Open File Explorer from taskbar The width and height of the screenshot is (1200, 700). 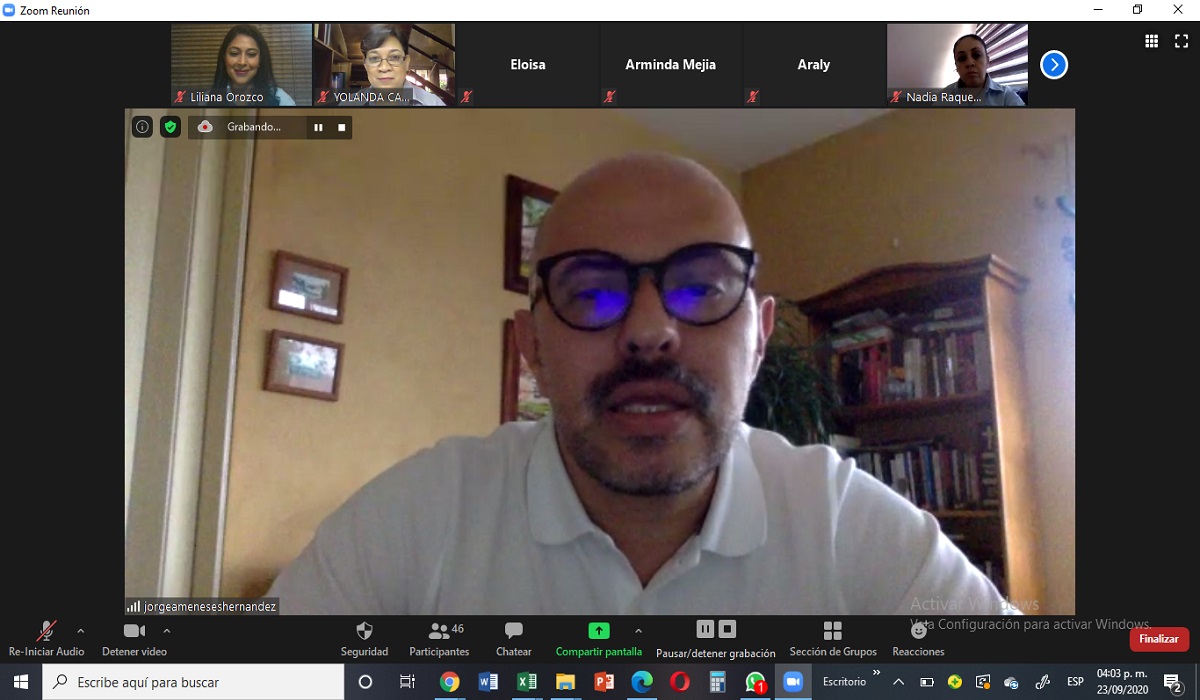pyautogui.click(x=565, y=682)
